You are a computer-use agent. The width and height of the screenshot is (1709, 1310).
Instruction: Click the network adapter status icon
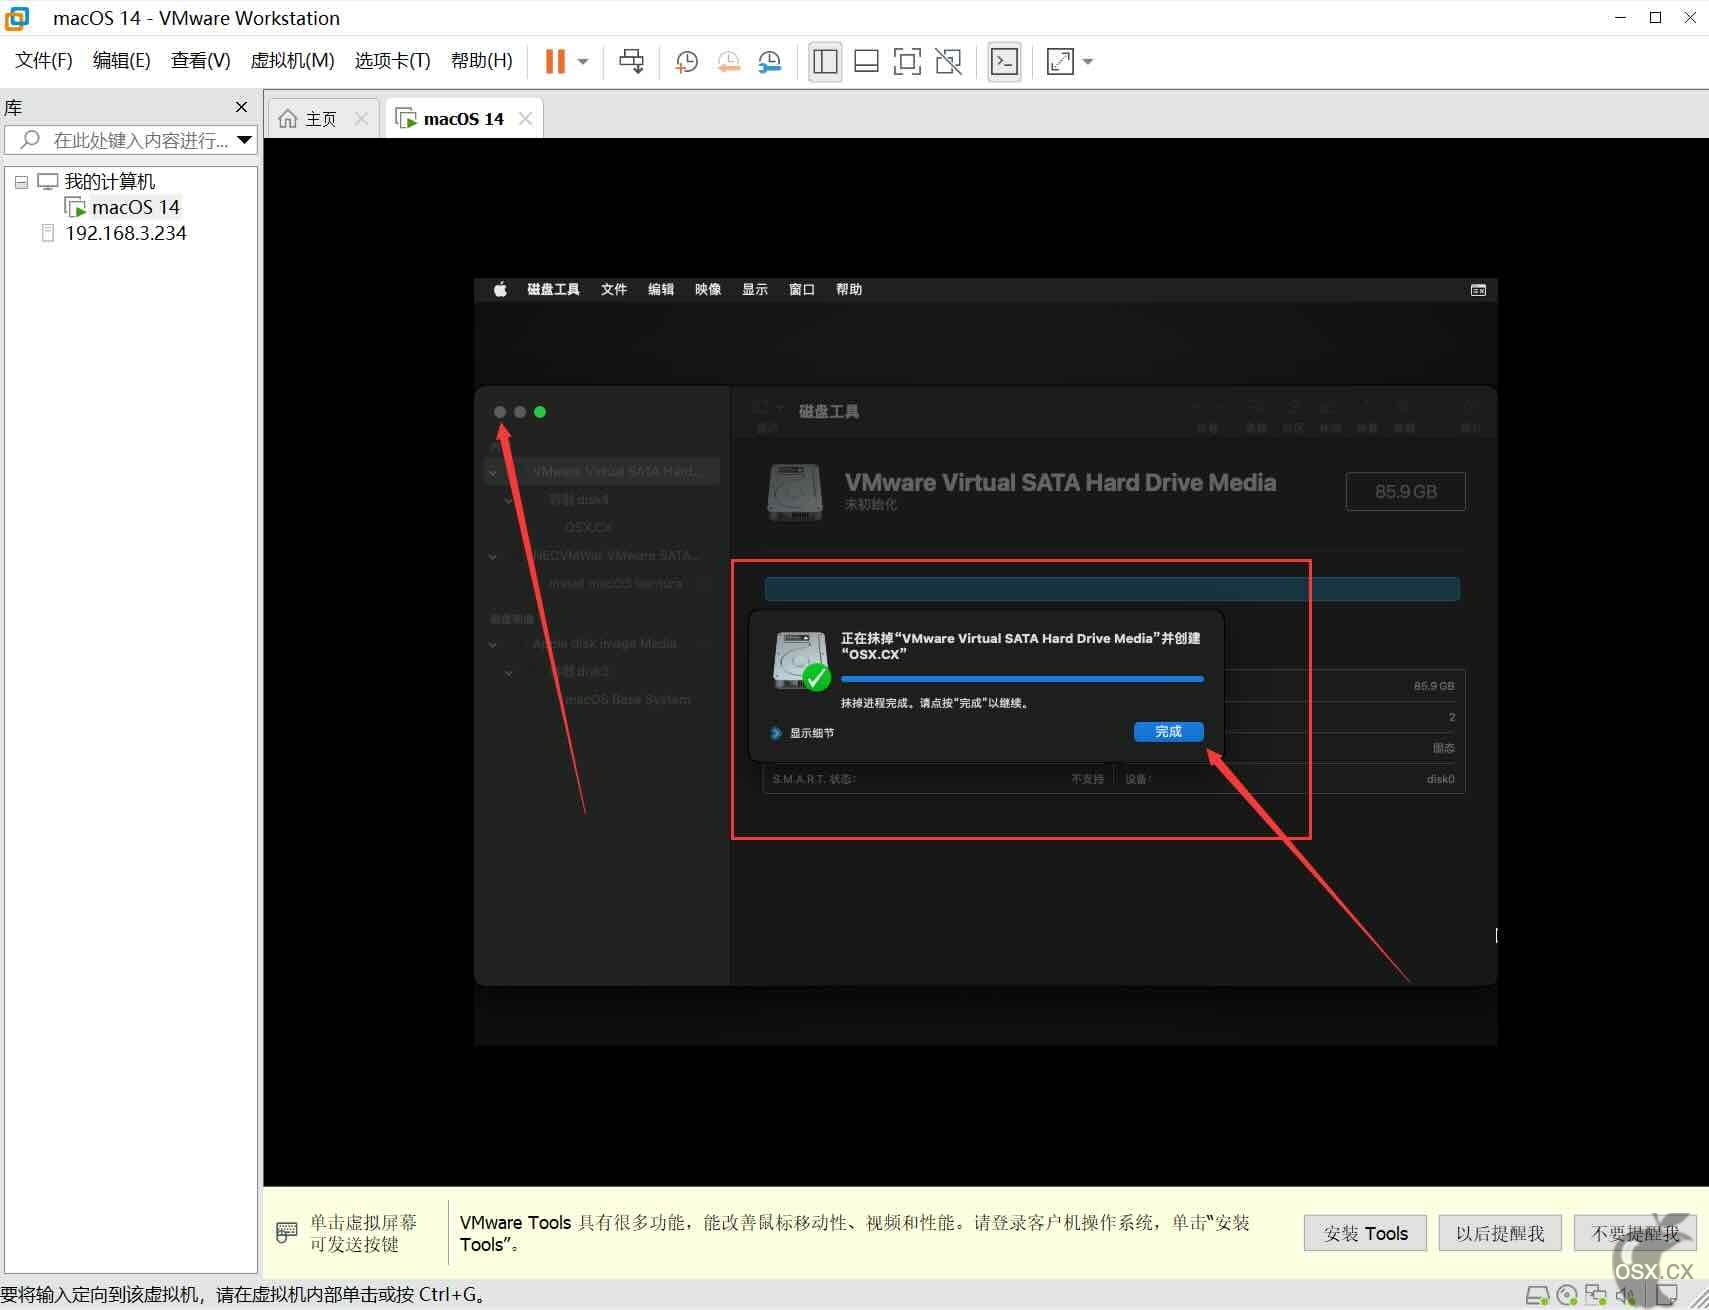click(1596, 1295)
